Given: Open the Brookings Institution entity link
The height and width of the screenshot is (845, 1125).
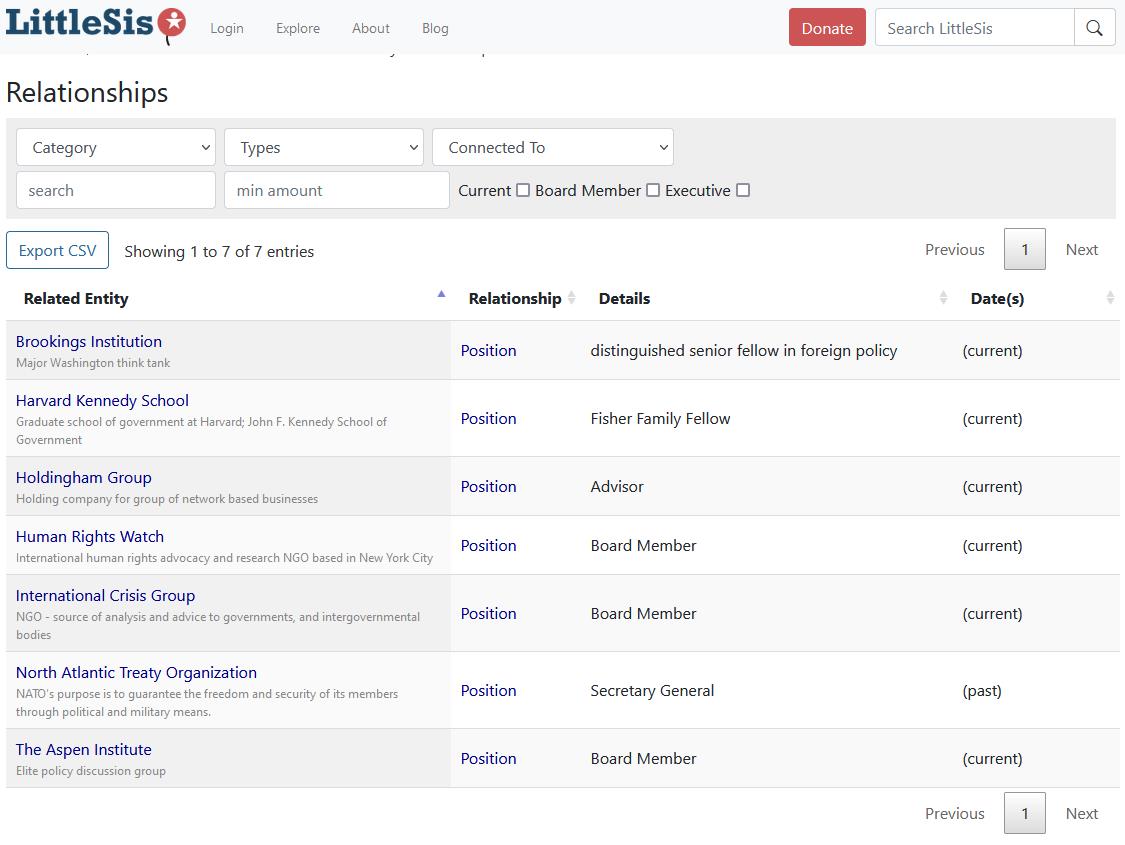Looking at the screenshot, I should (x=89, y=341).
